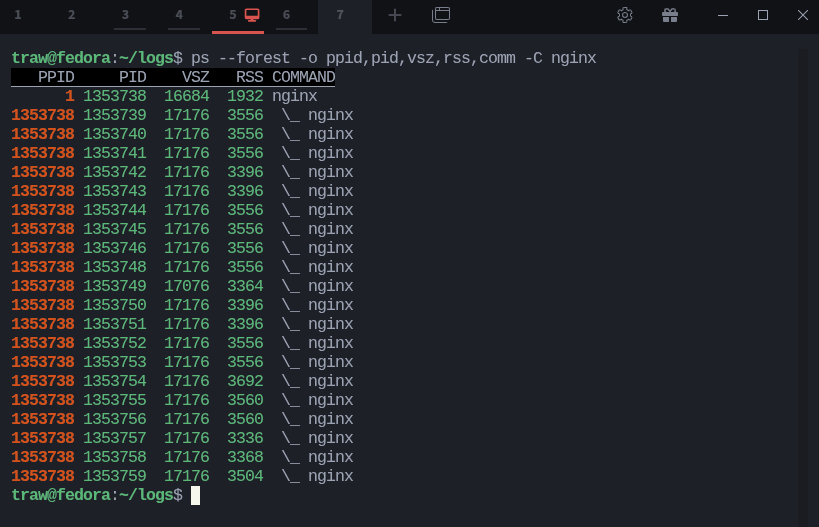Click PID 1353742

[115, 172]
